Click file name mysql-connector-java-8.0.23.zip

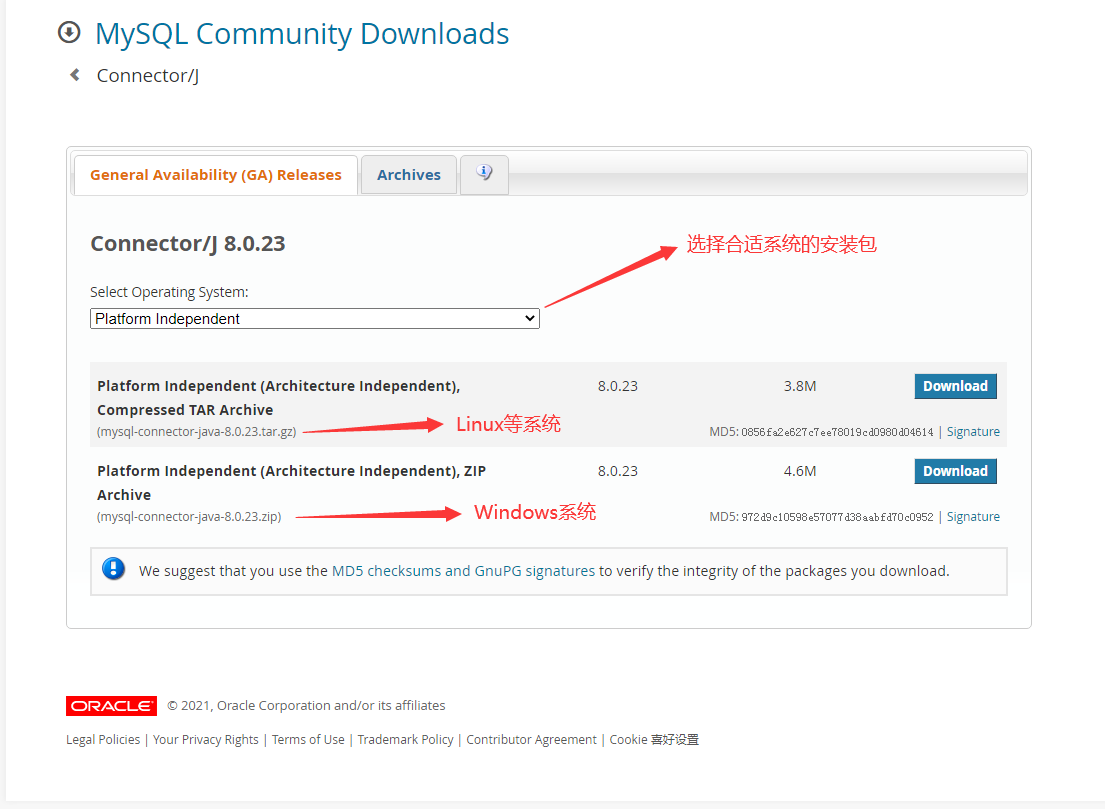pyautogui.click(x=189, y=517)
